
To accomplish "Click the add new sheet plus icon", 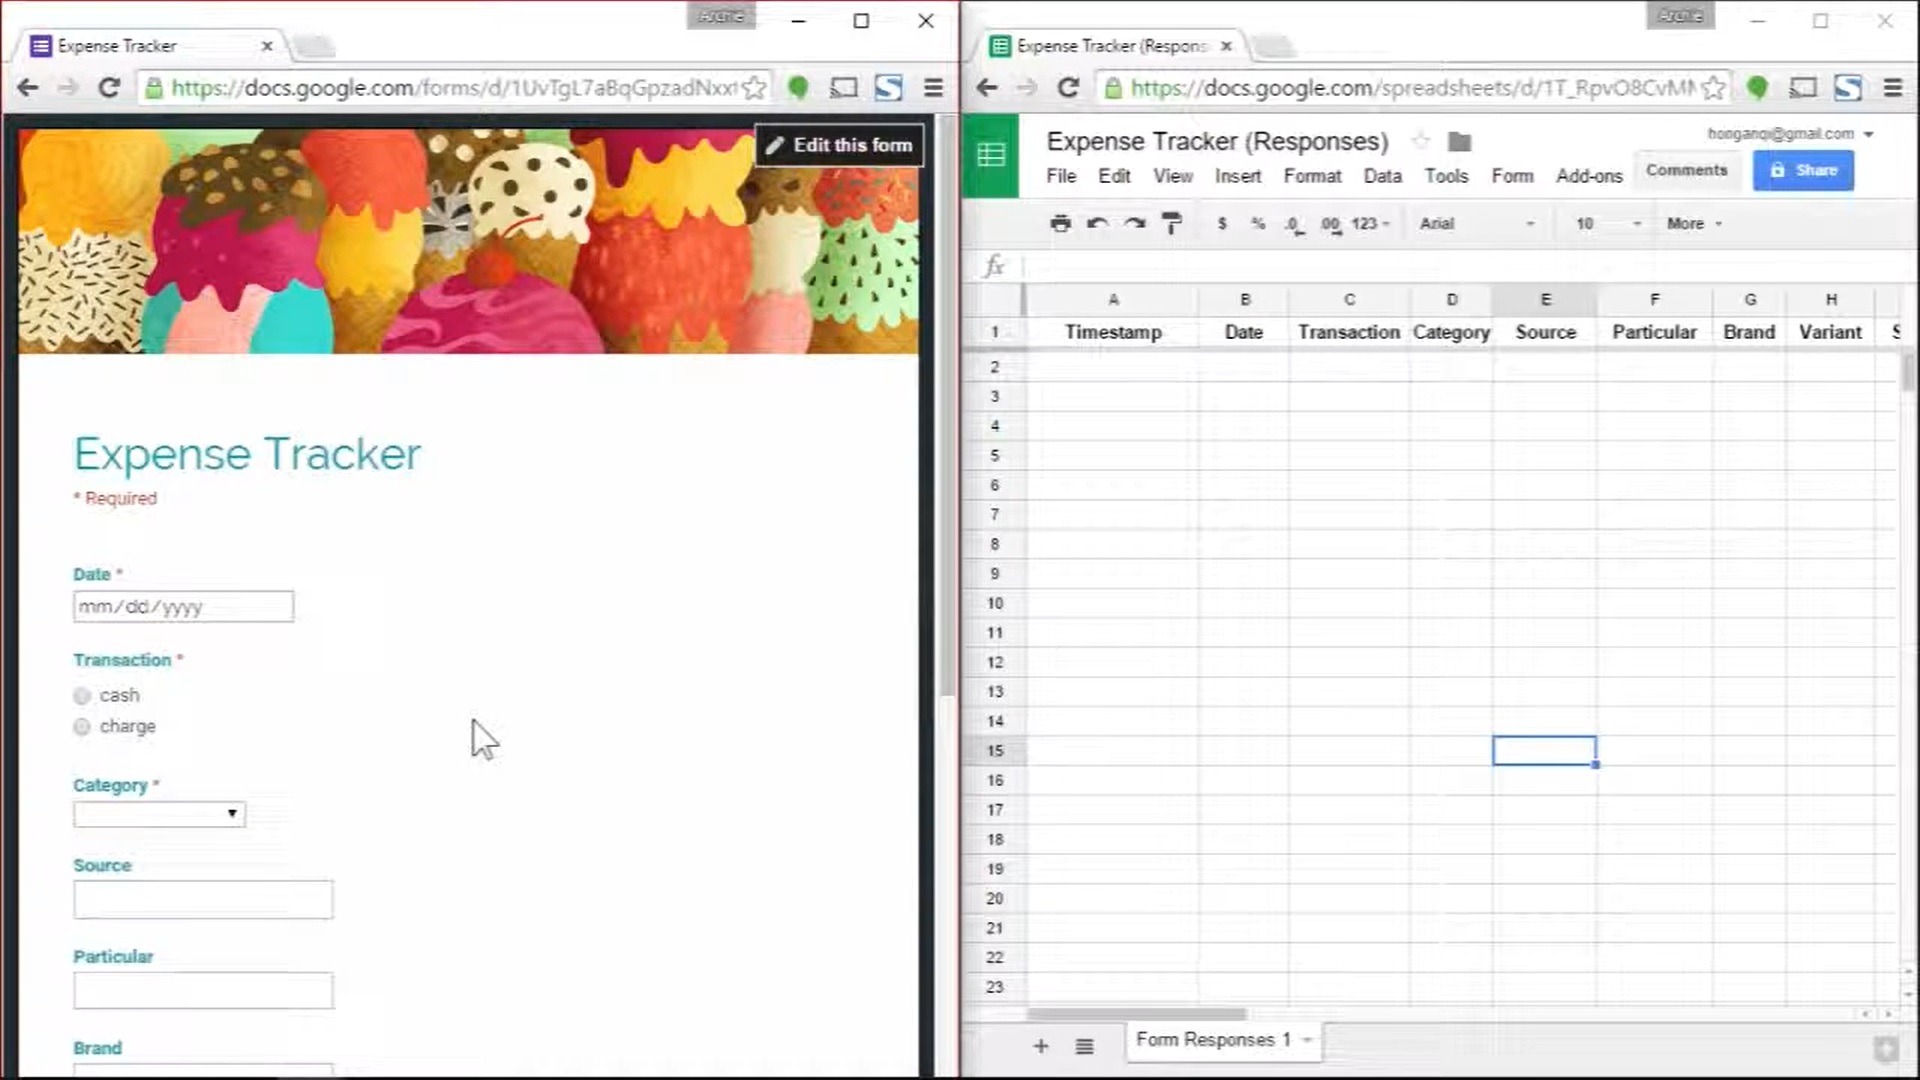I will (x=1040, y=1040).
